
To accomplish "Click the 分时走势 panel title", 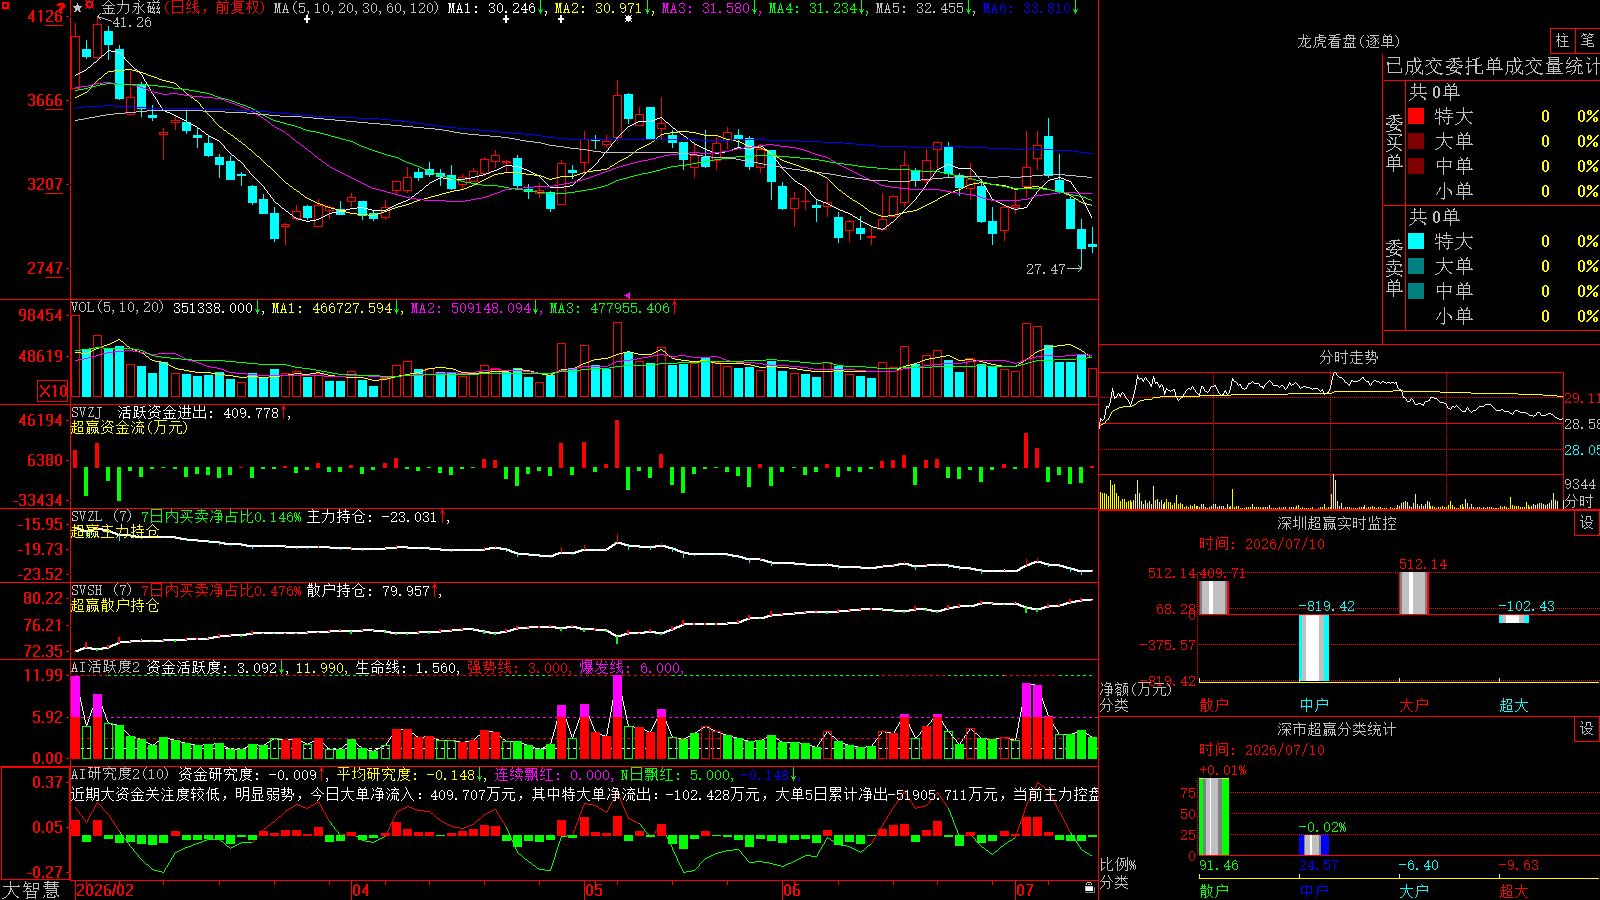I will 1348,357.
